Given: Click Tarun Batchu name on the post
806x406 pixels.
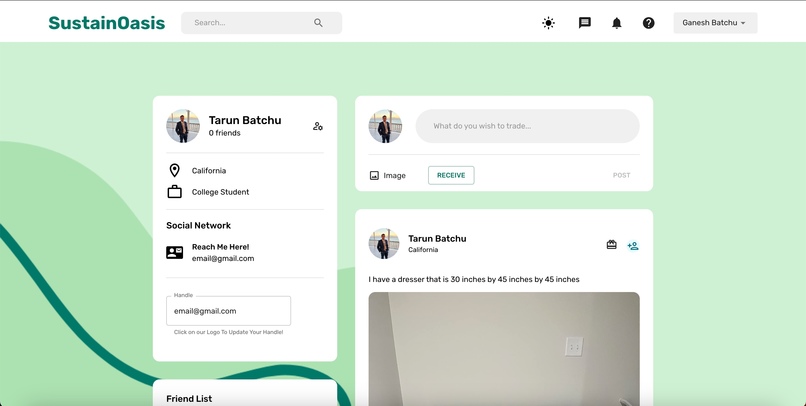Looking at the screenshot, I should (437, 238).
